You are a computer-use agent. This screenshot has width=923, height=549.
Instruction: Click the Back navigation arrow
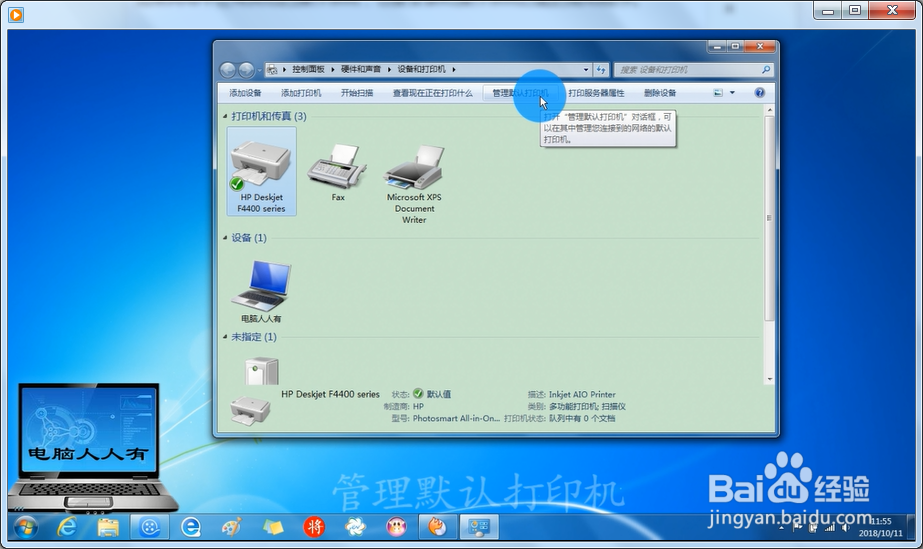pyautogui.click(x=228, y=70)
